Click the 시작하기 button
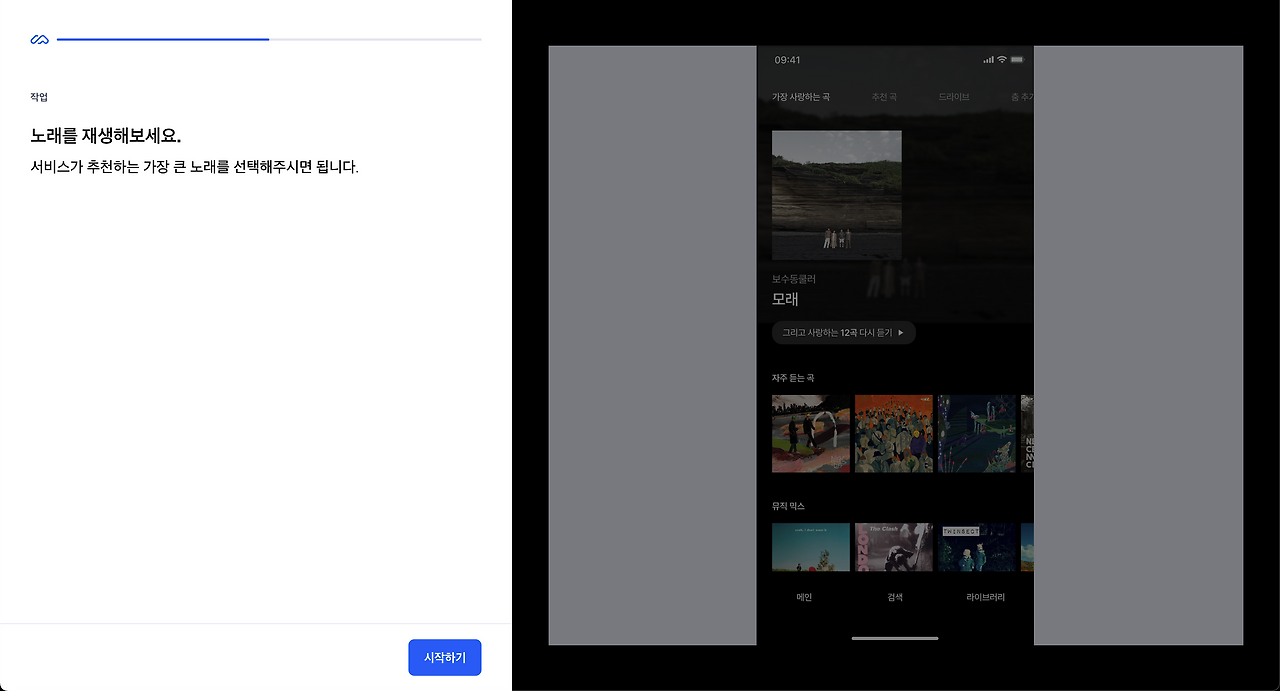The image size is (1280, 691). [445, 657]
